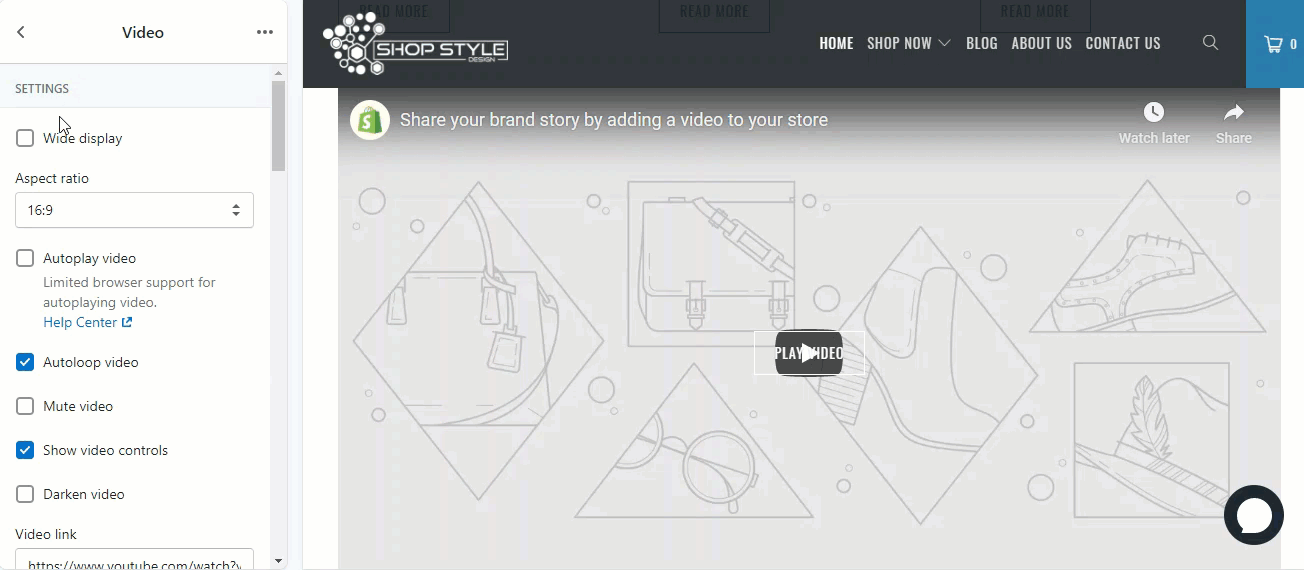This screenshot has width=1304, height=570.
Task: Open the Aspect ratio 16:9 dropdown
Action: click(x=134, y=210)
